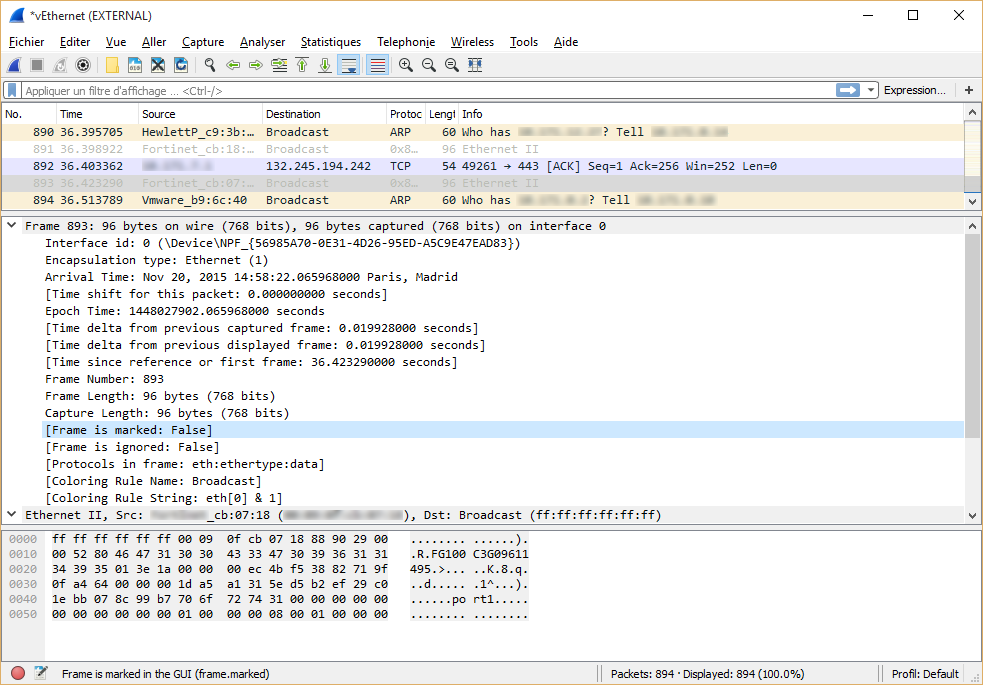
Task: Open the Aide menu
Action: click(565, 42)
